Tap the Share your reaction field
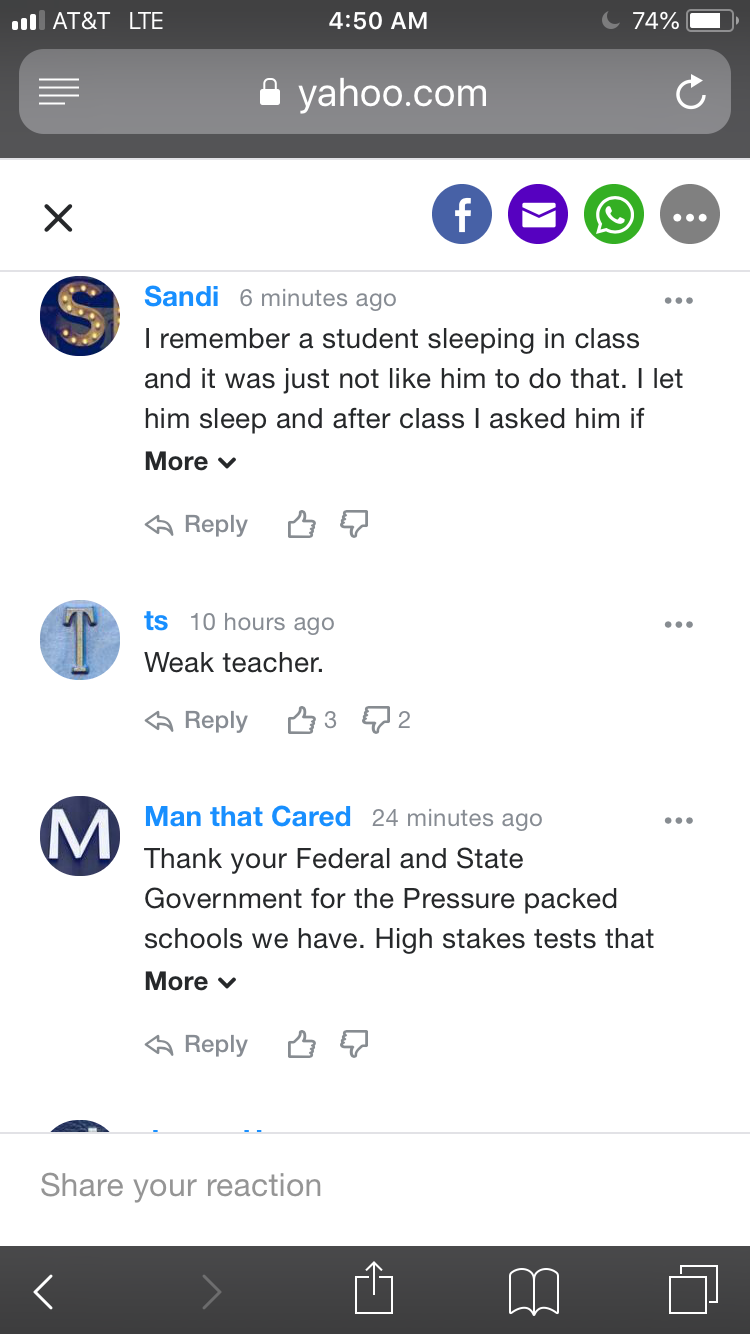Viewport: 750px width, 1334px height. 375,1186
